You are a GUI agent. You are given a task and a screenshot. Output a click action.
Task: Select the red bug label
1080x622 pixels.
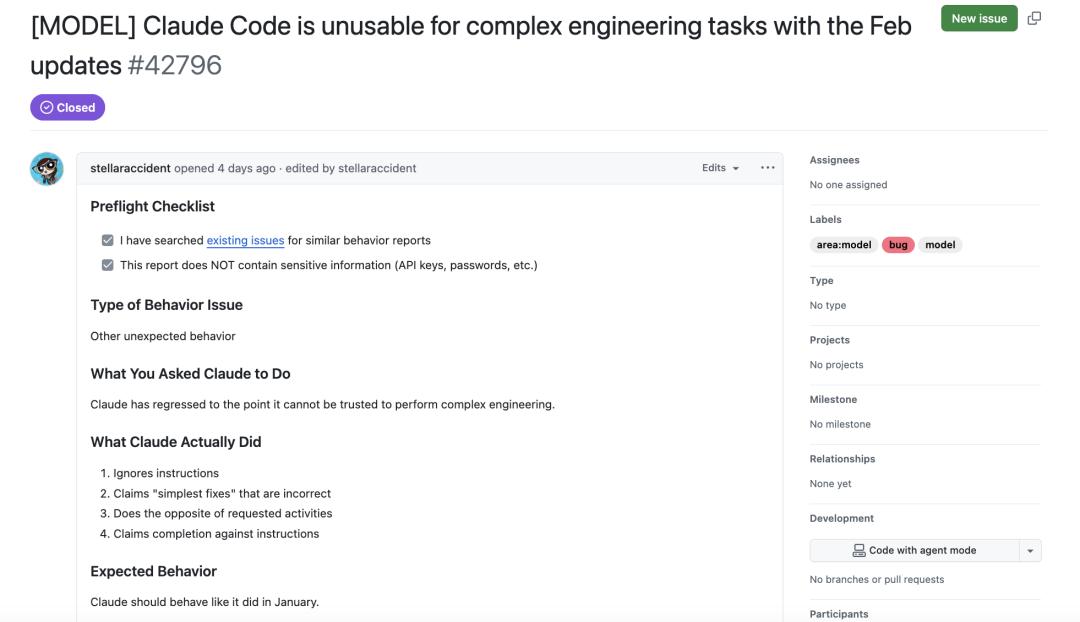(898, 245)
